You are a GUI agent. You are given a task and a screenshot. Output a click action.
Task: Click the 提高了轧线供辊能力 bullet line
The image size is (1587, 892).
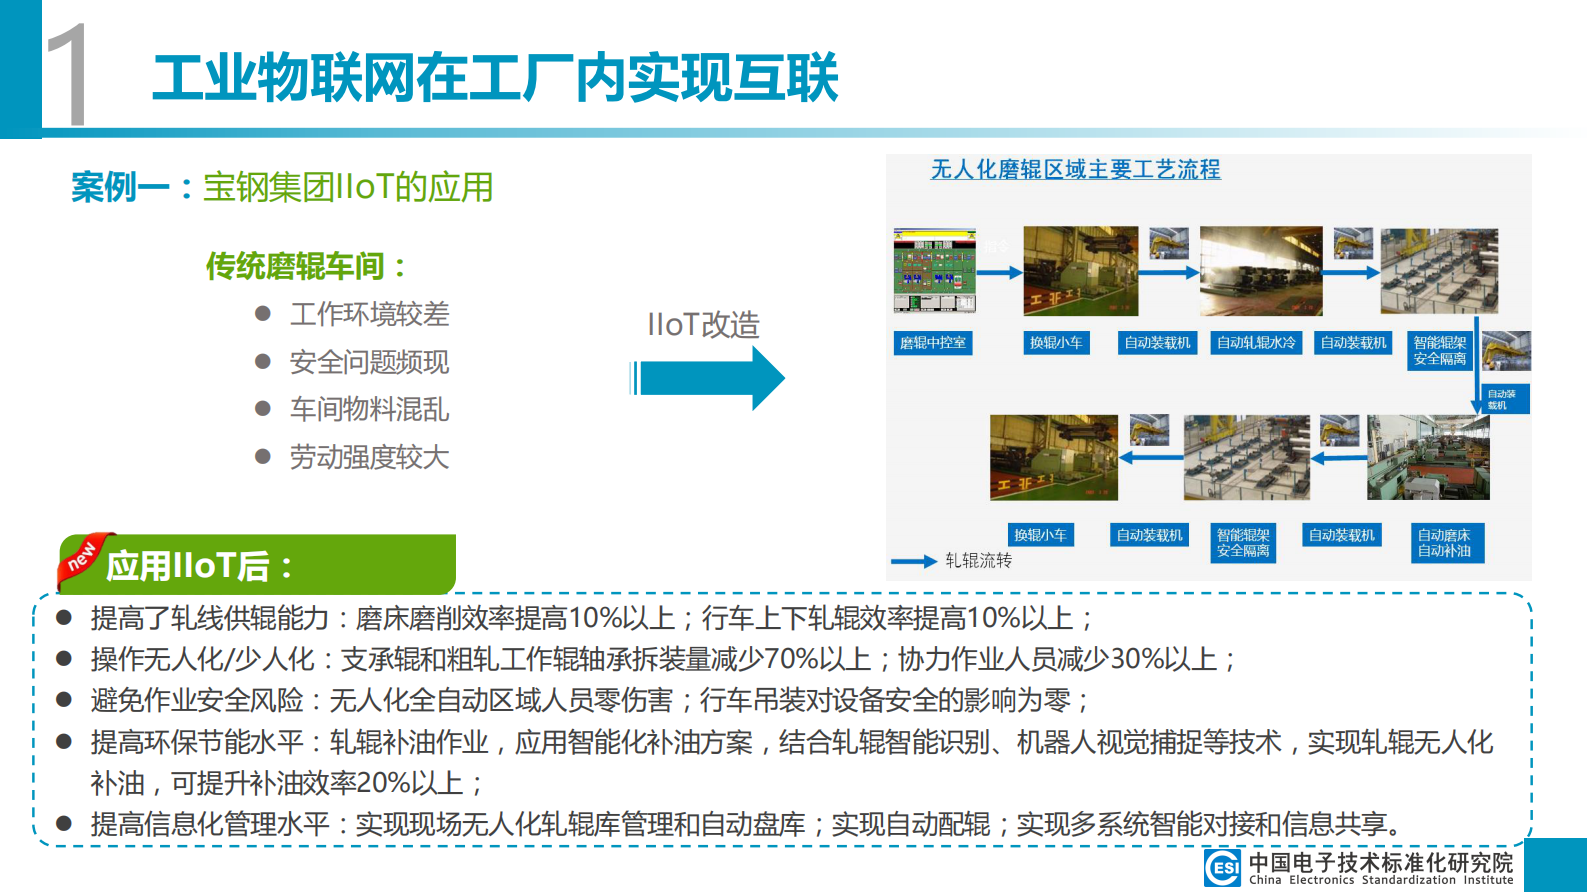pos(575,618)
